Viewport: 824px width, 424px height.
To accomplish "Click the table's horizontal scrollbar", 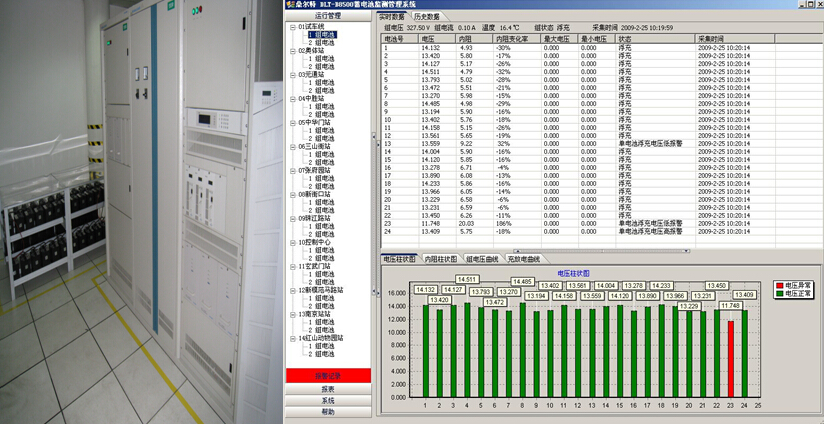I will pyautogui.click(x=600, y=251).
